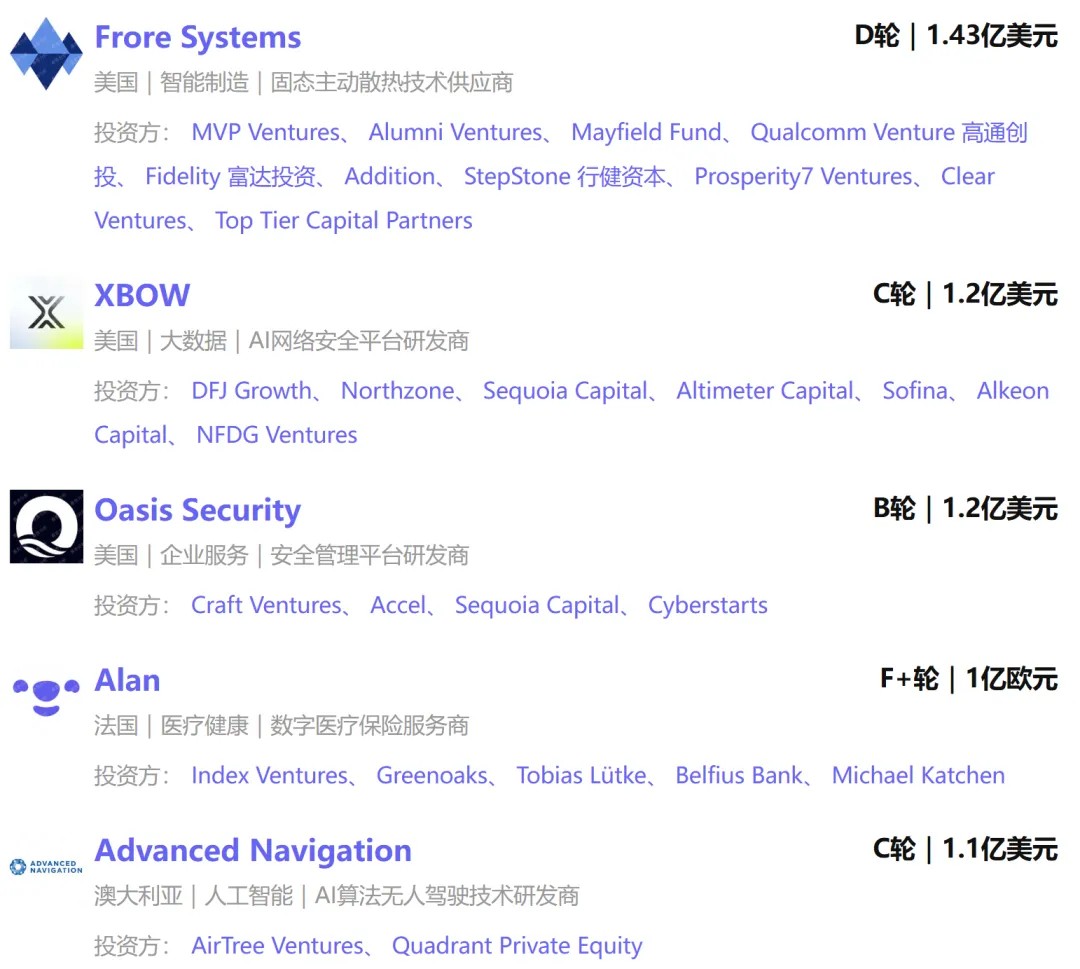
Task: Click Top Tier Capital Partners link
Action: 344,220
